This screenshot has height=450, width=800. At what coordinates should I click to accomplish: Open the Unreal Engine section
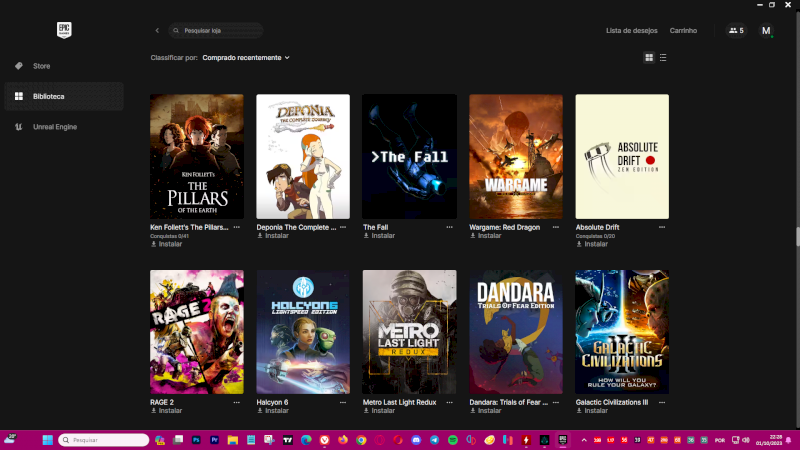click(54, 127)
